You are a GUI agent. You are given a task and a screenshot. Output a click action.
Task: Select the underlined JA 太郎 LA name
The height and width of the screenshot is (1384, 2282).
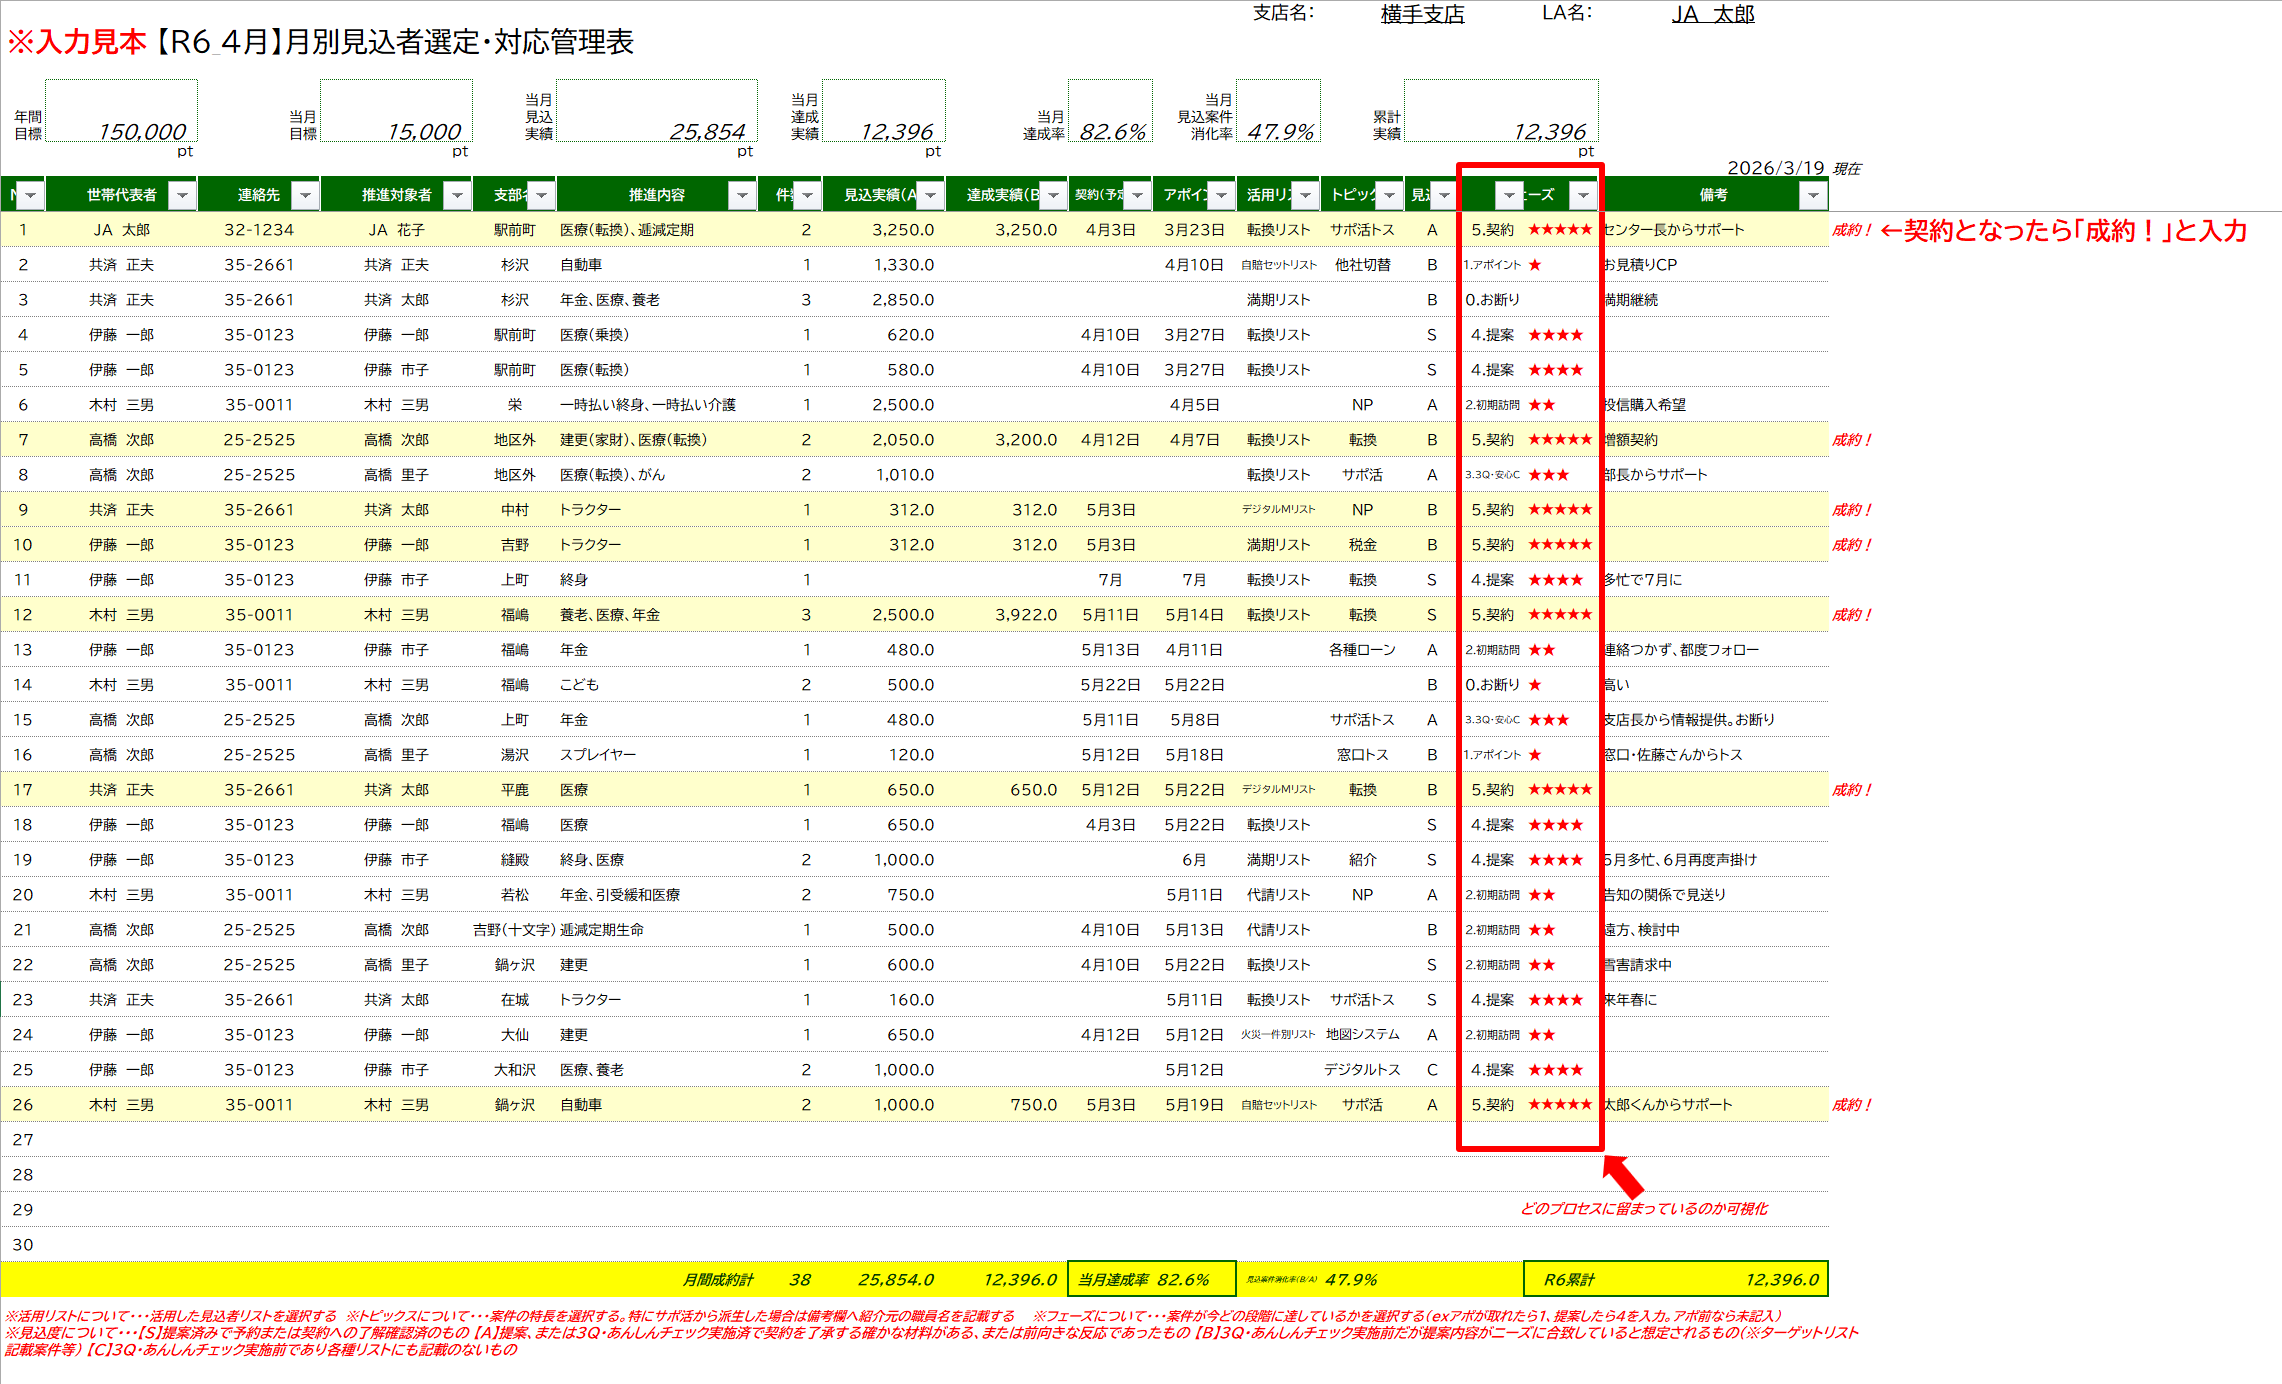tap(1713, 14)
